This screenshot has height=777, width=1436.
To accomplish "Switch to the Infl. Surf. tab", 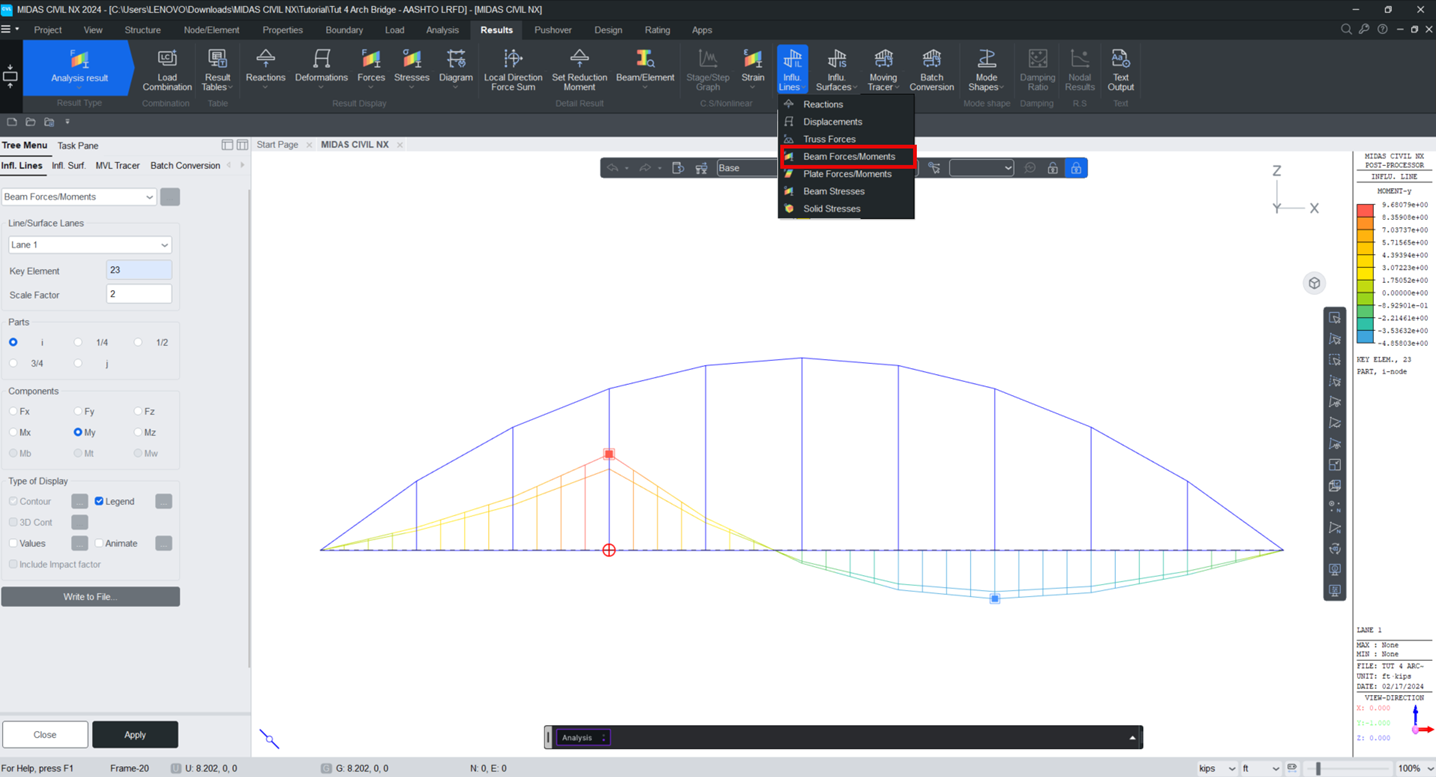I will [x=69, y=165].
